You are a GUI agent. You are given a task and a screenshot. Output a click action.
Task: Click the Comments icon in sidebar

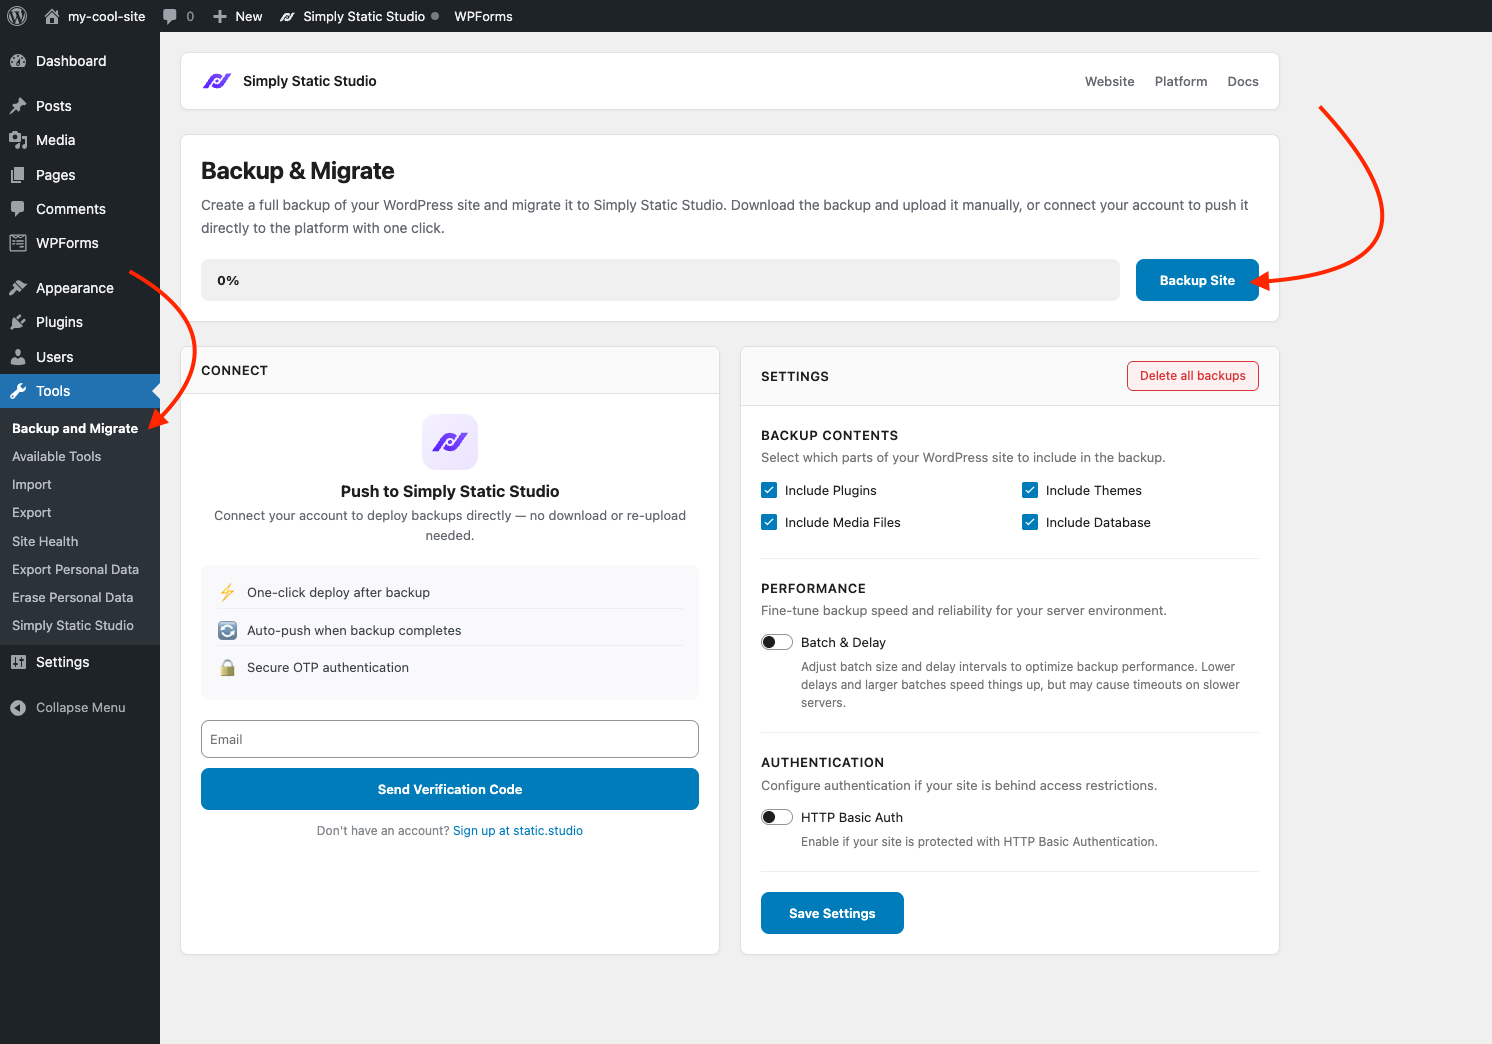[18, 209]
